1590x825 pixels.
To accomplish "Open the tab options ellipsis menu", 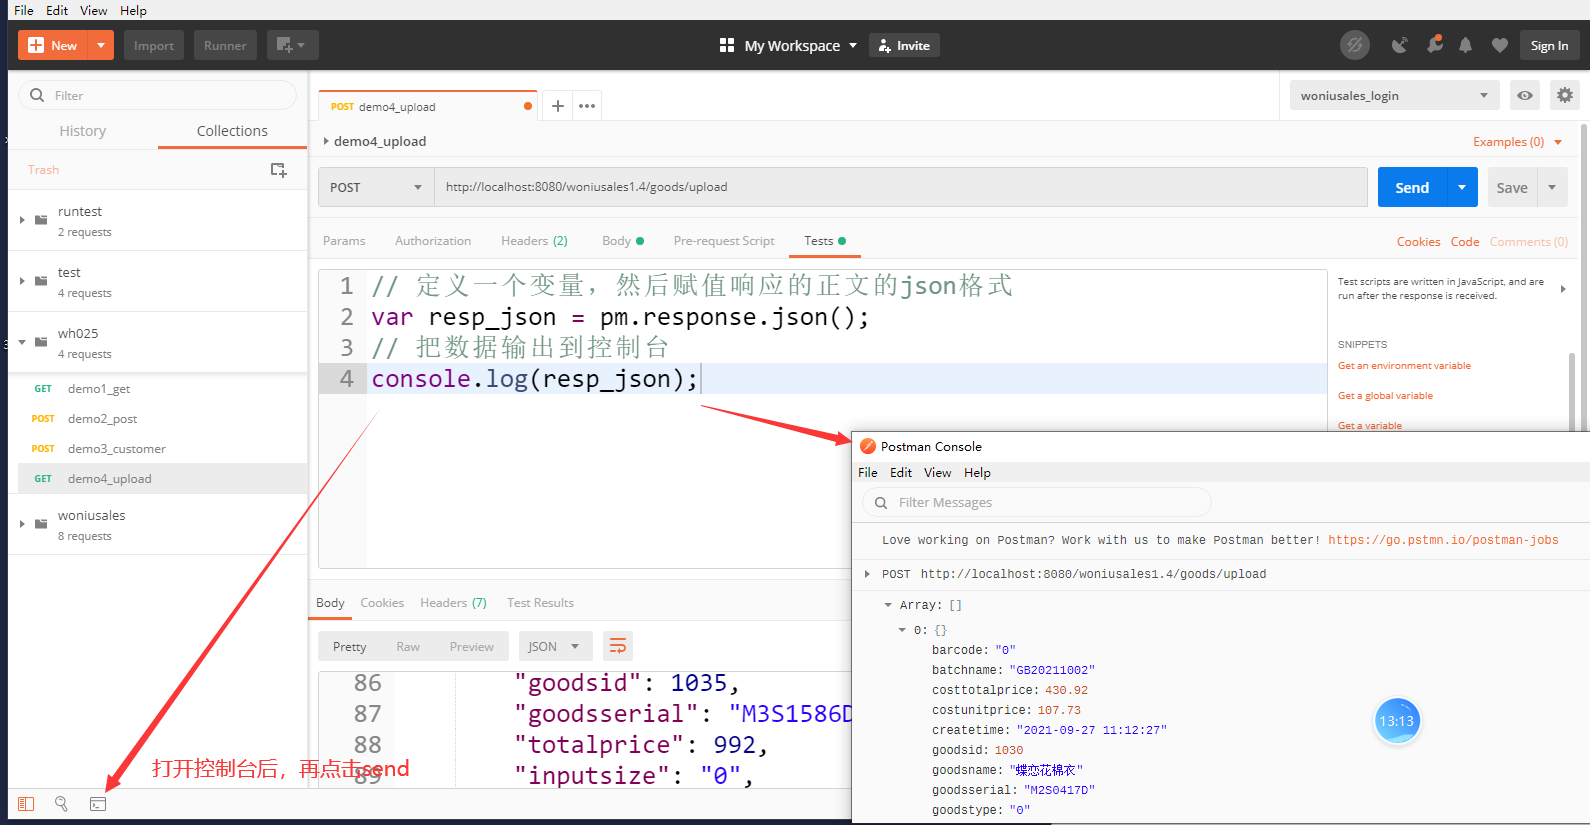I will [587, 106].
